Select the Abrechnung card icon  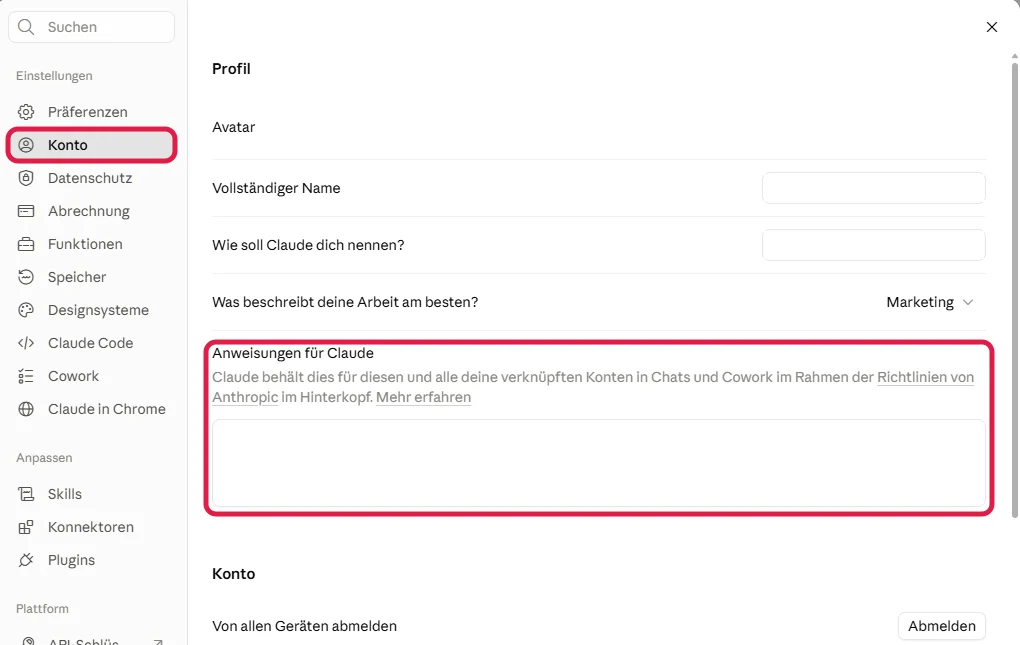point(26,211)
